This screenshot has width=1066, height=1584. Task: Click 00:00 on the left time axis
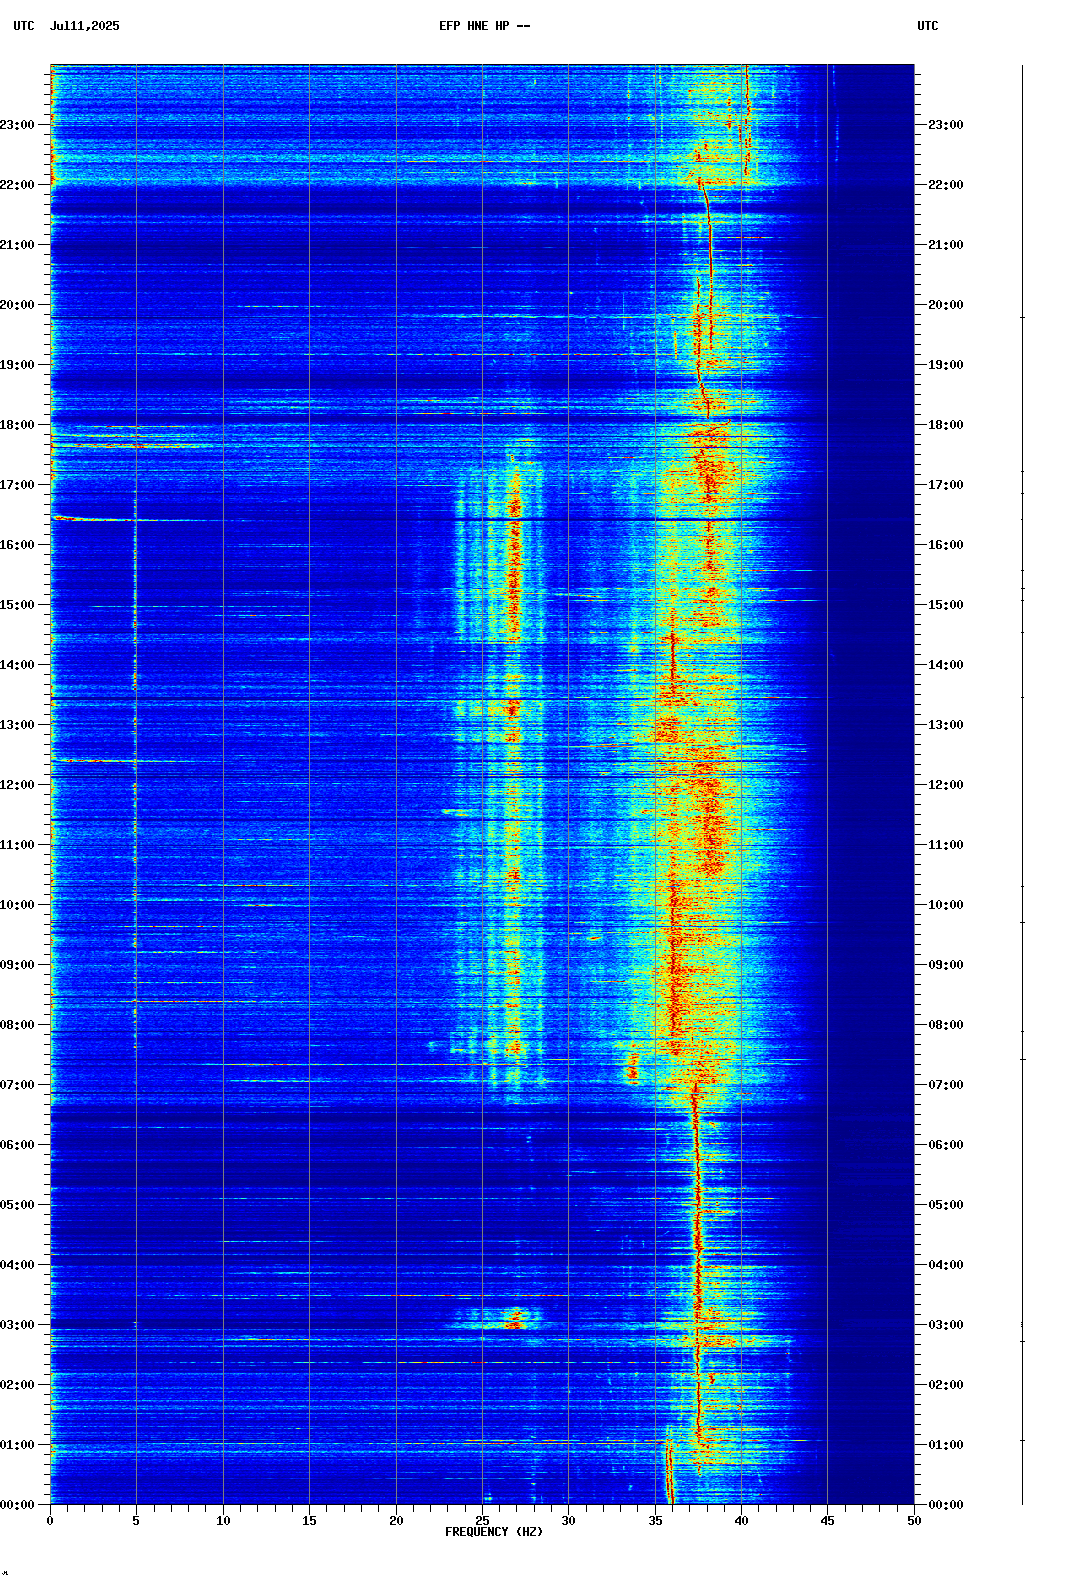(18, 1505)
